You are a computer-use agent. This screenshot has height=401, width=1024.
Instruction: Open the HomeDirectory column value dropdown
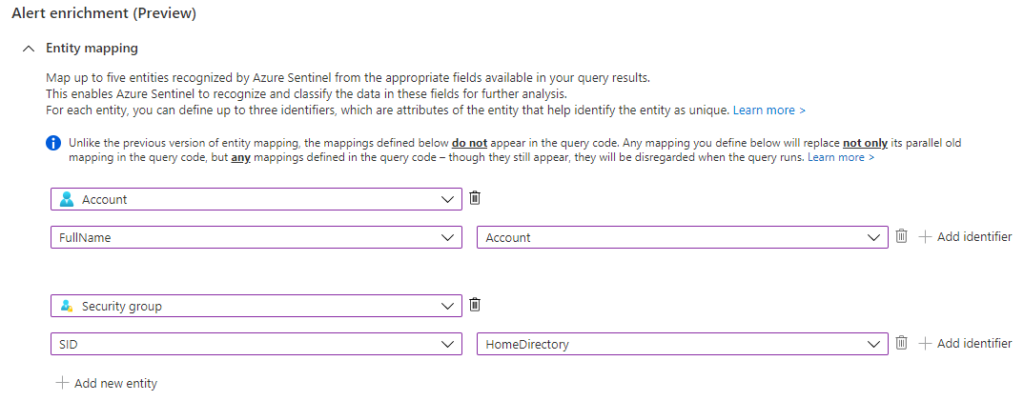click(x=682, y=344)
